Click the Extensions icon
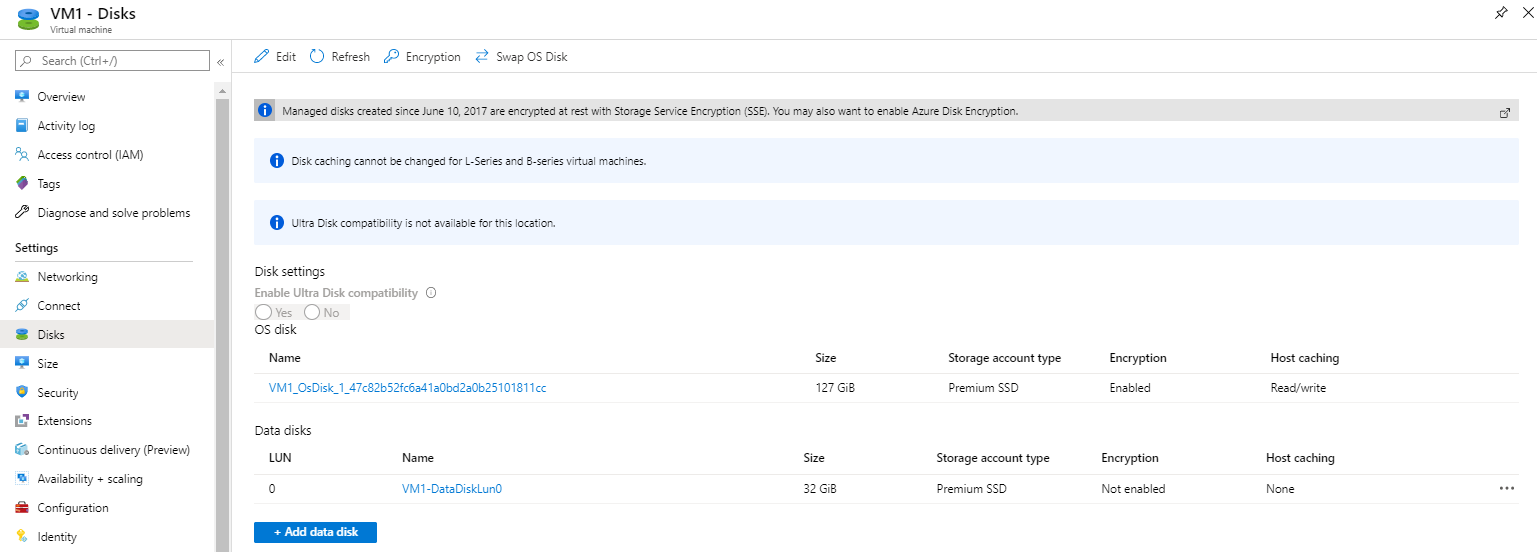 pyautogui.click(x=22, y=421)
